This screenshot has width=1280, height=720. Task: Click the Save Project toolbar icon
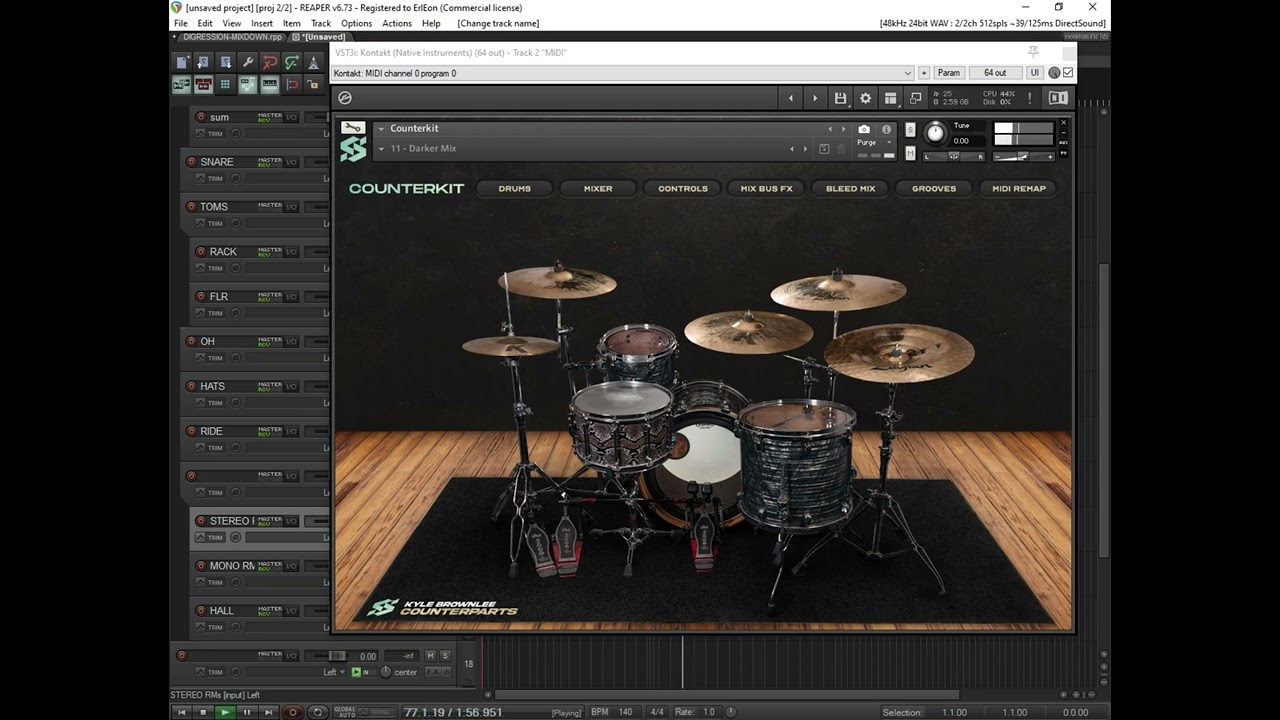pos(225,62)
